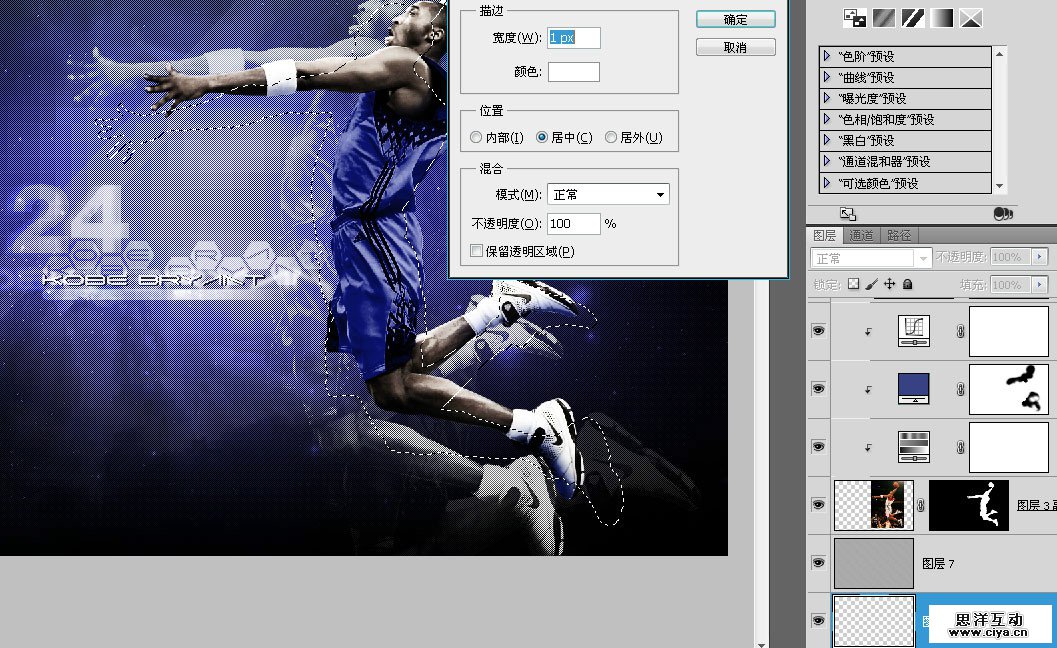
Task: Switch to the 通道 channels tab
Action: pyautogui.click(x=861, y=235)
